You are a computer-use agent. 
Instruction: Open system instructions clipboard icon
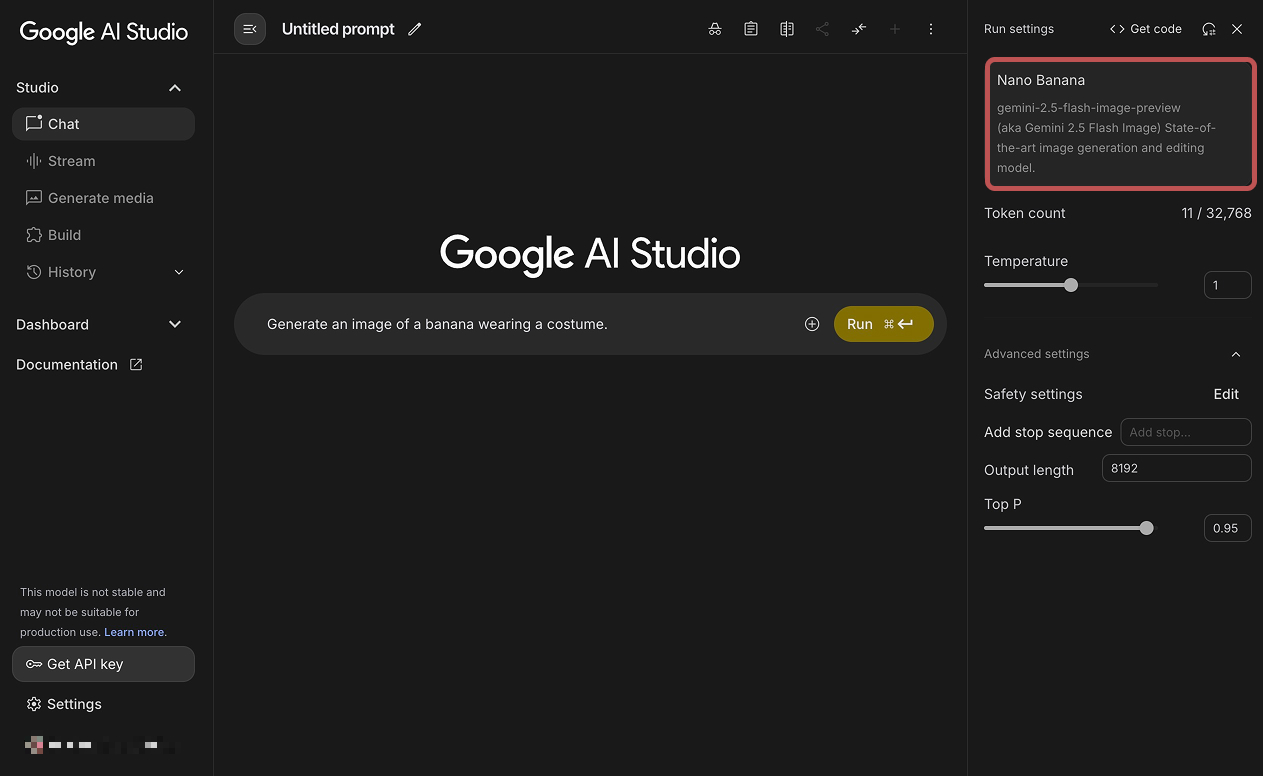[x=751, y=29]
